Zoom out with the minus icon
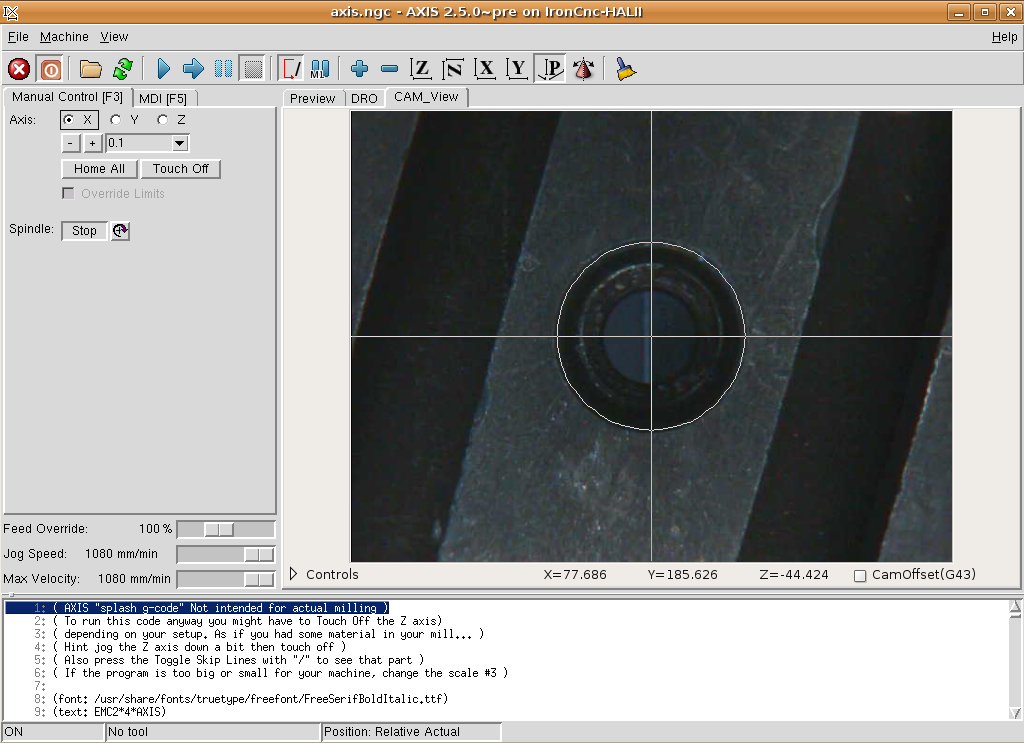 pos(389,69)
